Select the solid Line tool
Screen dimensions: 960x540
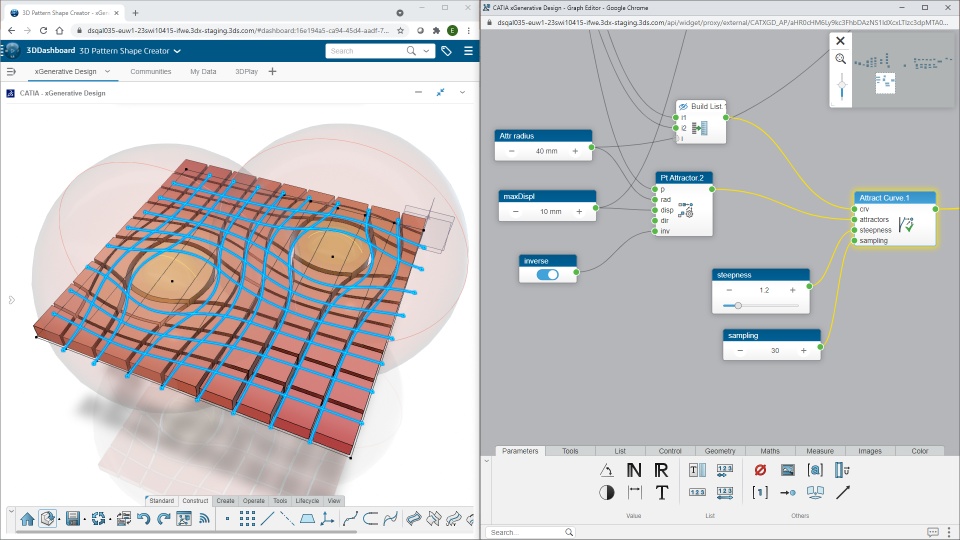[268, 519]
